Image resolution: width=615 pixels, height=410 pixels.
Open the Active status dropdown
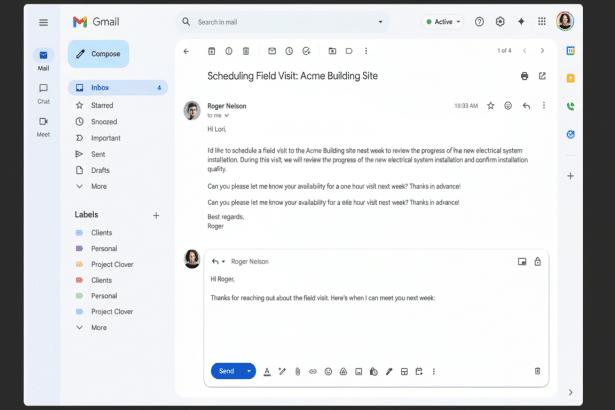pyautogui.click(x=443, y=22)
